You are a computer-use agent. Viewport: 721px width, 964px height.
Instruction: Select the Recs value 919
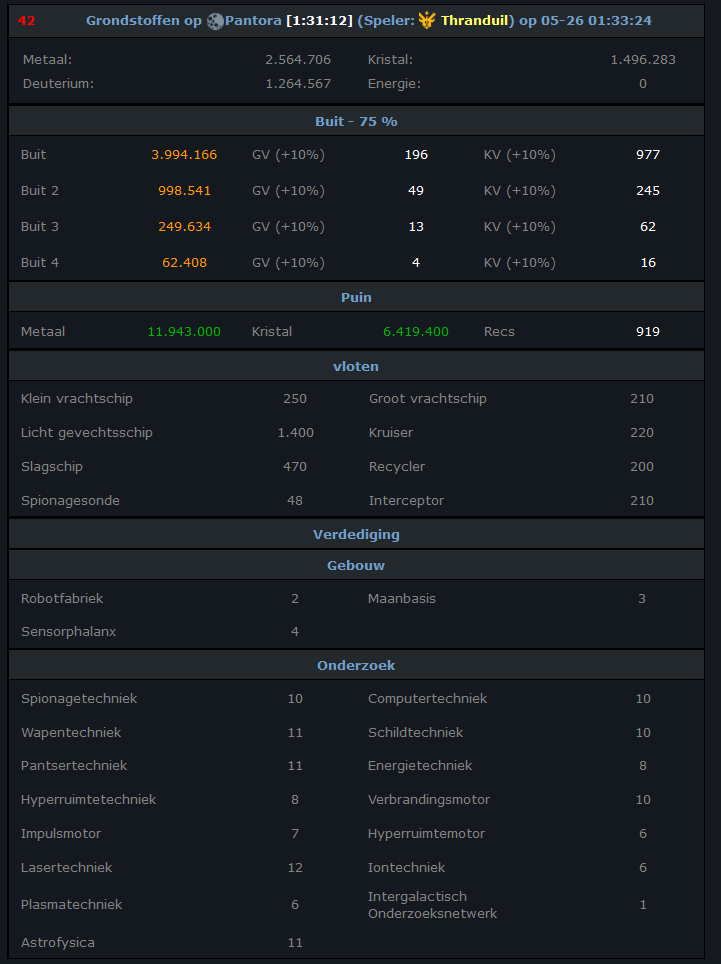click(648, 331)
